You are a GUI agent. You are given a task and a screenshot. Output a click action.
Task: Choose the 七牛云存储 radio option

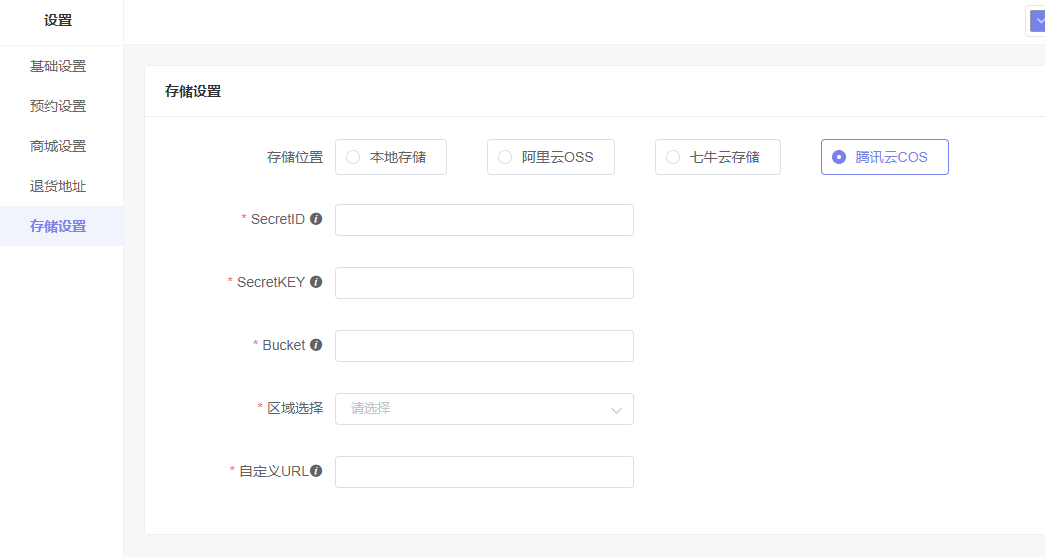click(717, 157)
